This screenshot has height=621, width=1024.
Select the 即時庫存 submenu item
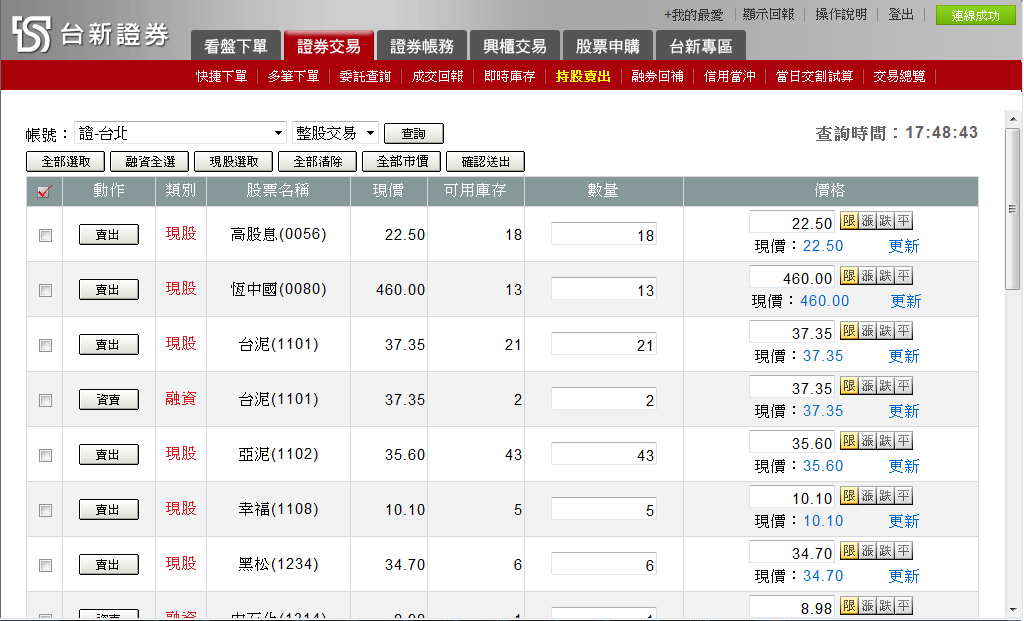[509, 76]
